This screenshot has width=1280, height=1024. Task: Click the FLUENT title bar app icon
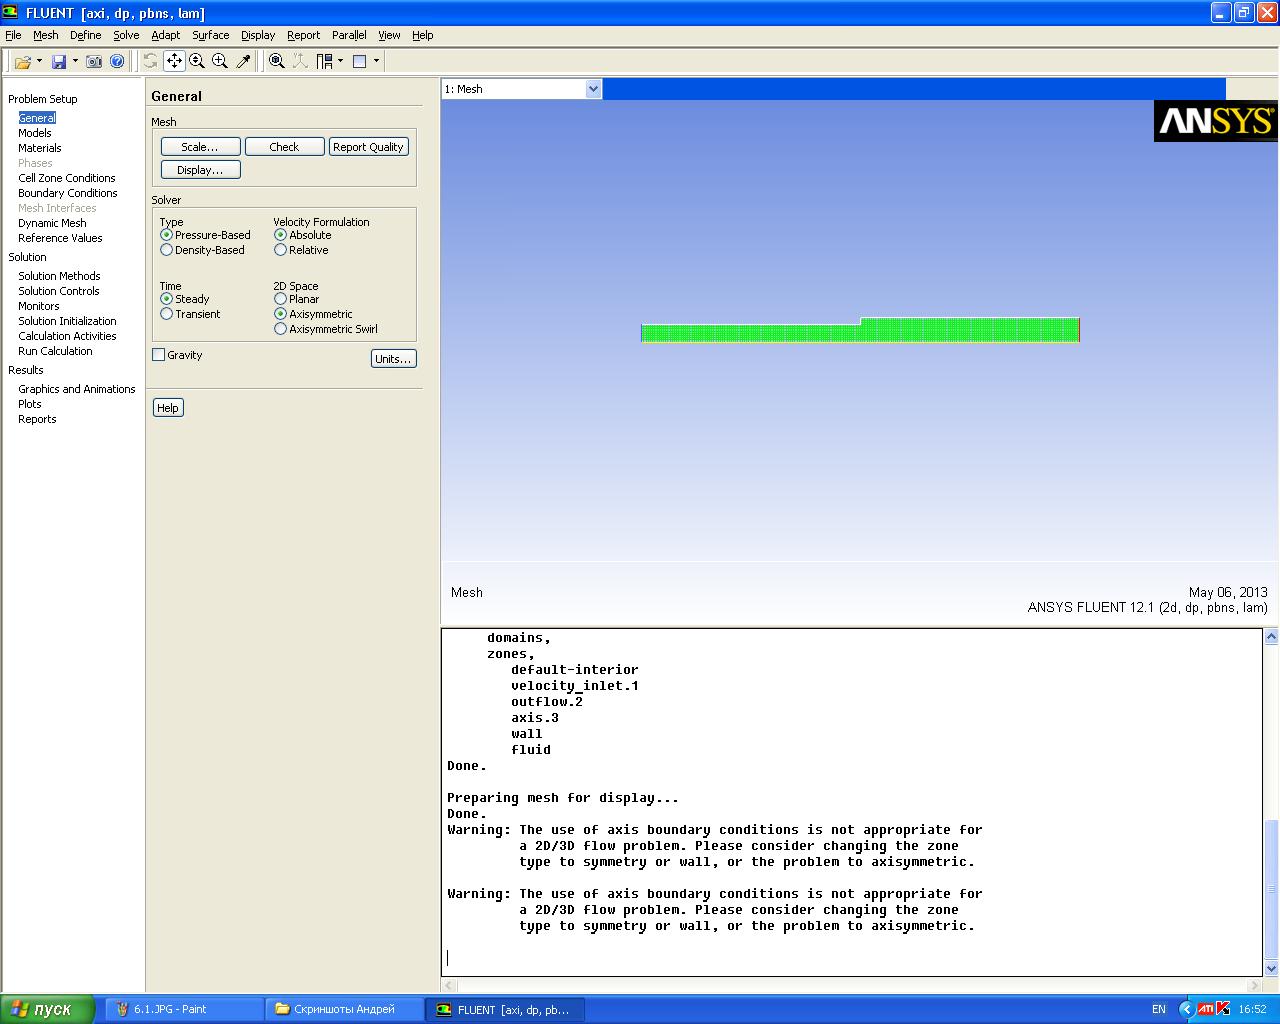11,12
